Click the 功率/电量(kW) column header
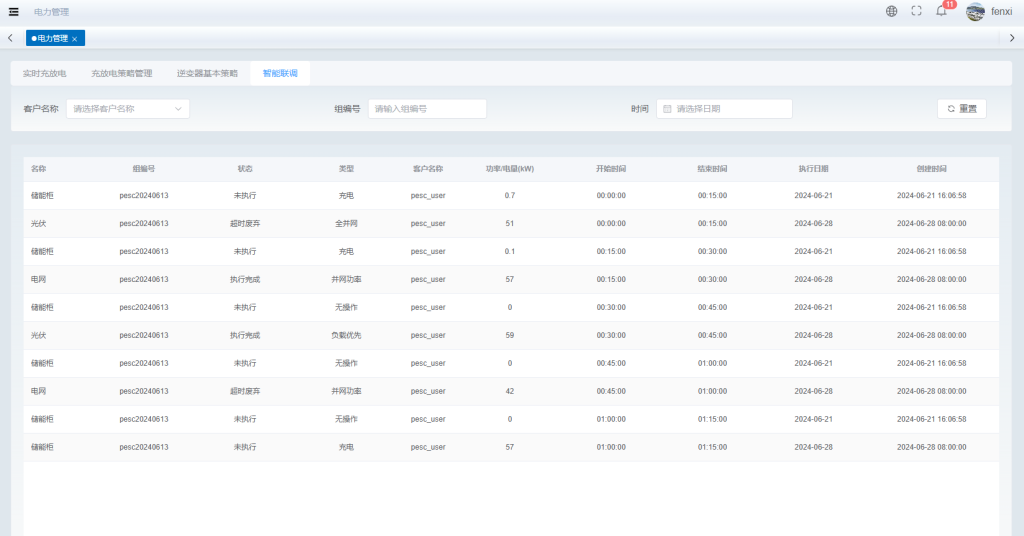The height and width of the screenshot is (536, 1024). (509, 169)
